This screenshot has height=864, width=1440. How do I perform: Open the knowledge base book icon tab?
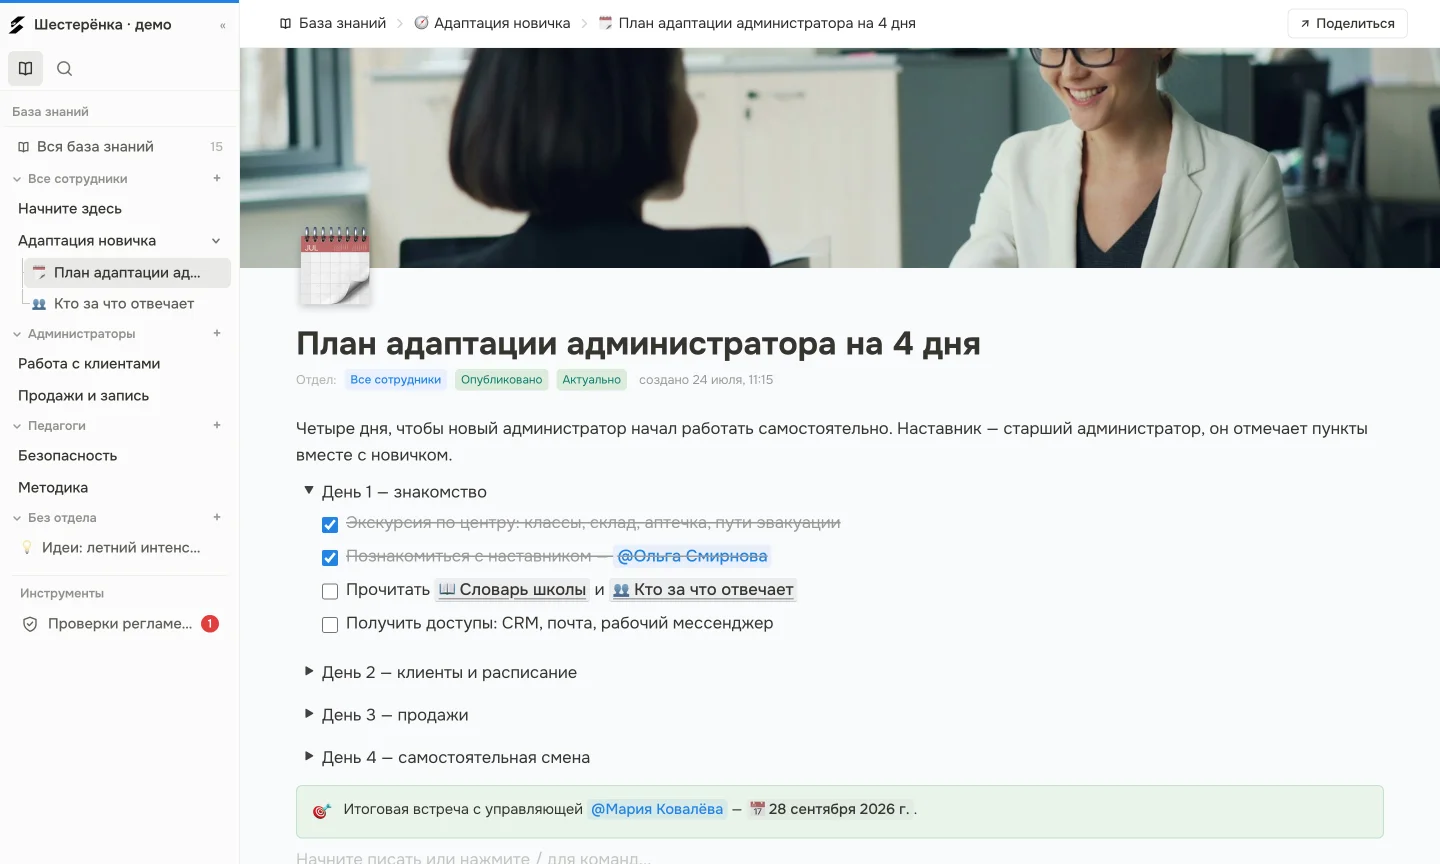[x=25, y=68]
